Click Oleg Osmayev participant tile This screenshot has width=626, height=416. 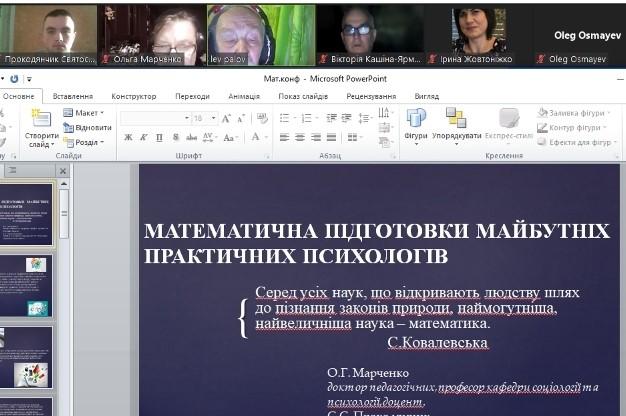click(578, 36)
